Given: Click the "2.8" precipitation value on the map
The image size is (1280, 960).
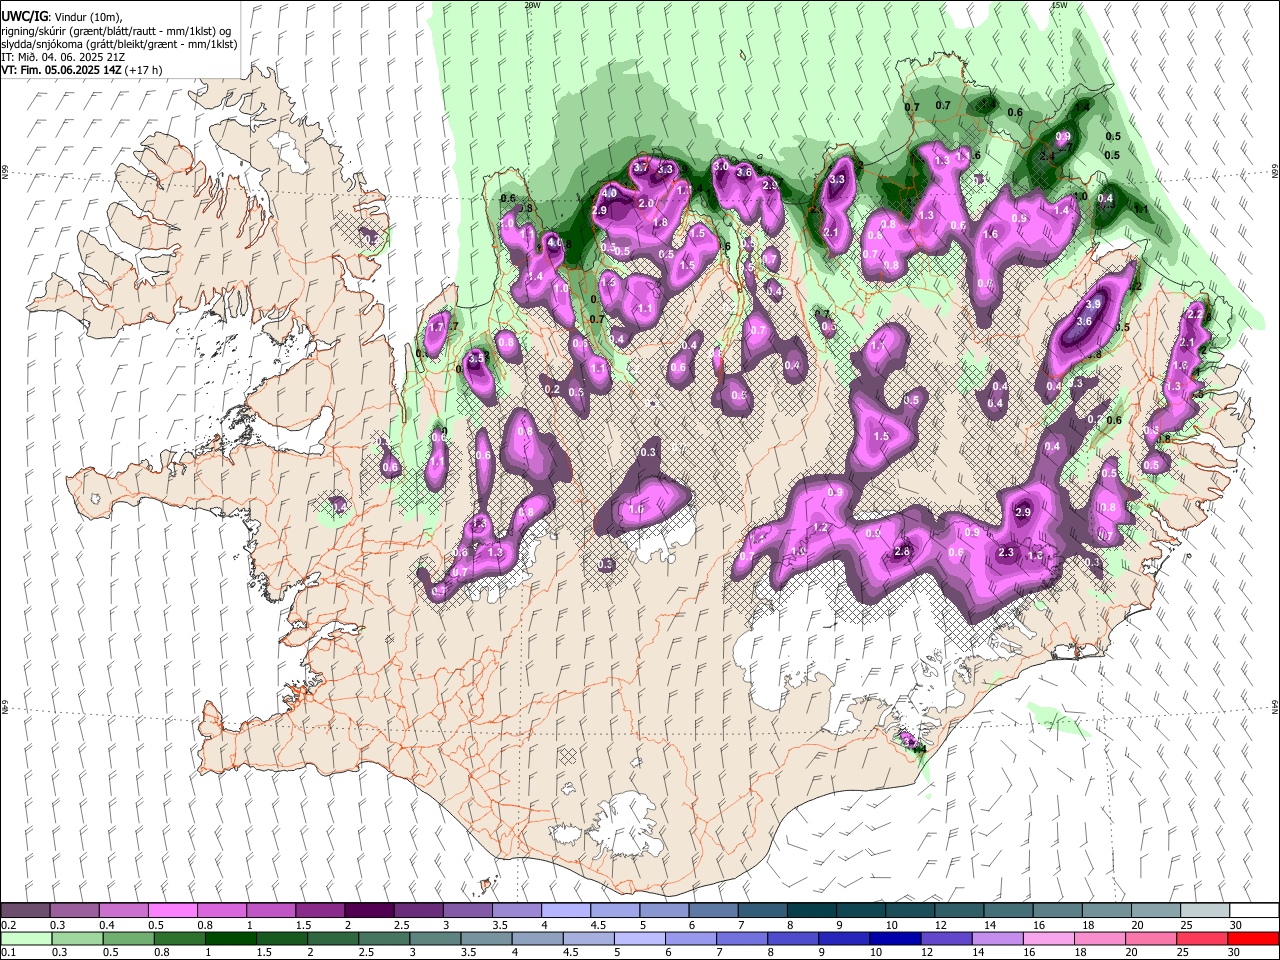Looking at the screenshot, I should (902, 552).
